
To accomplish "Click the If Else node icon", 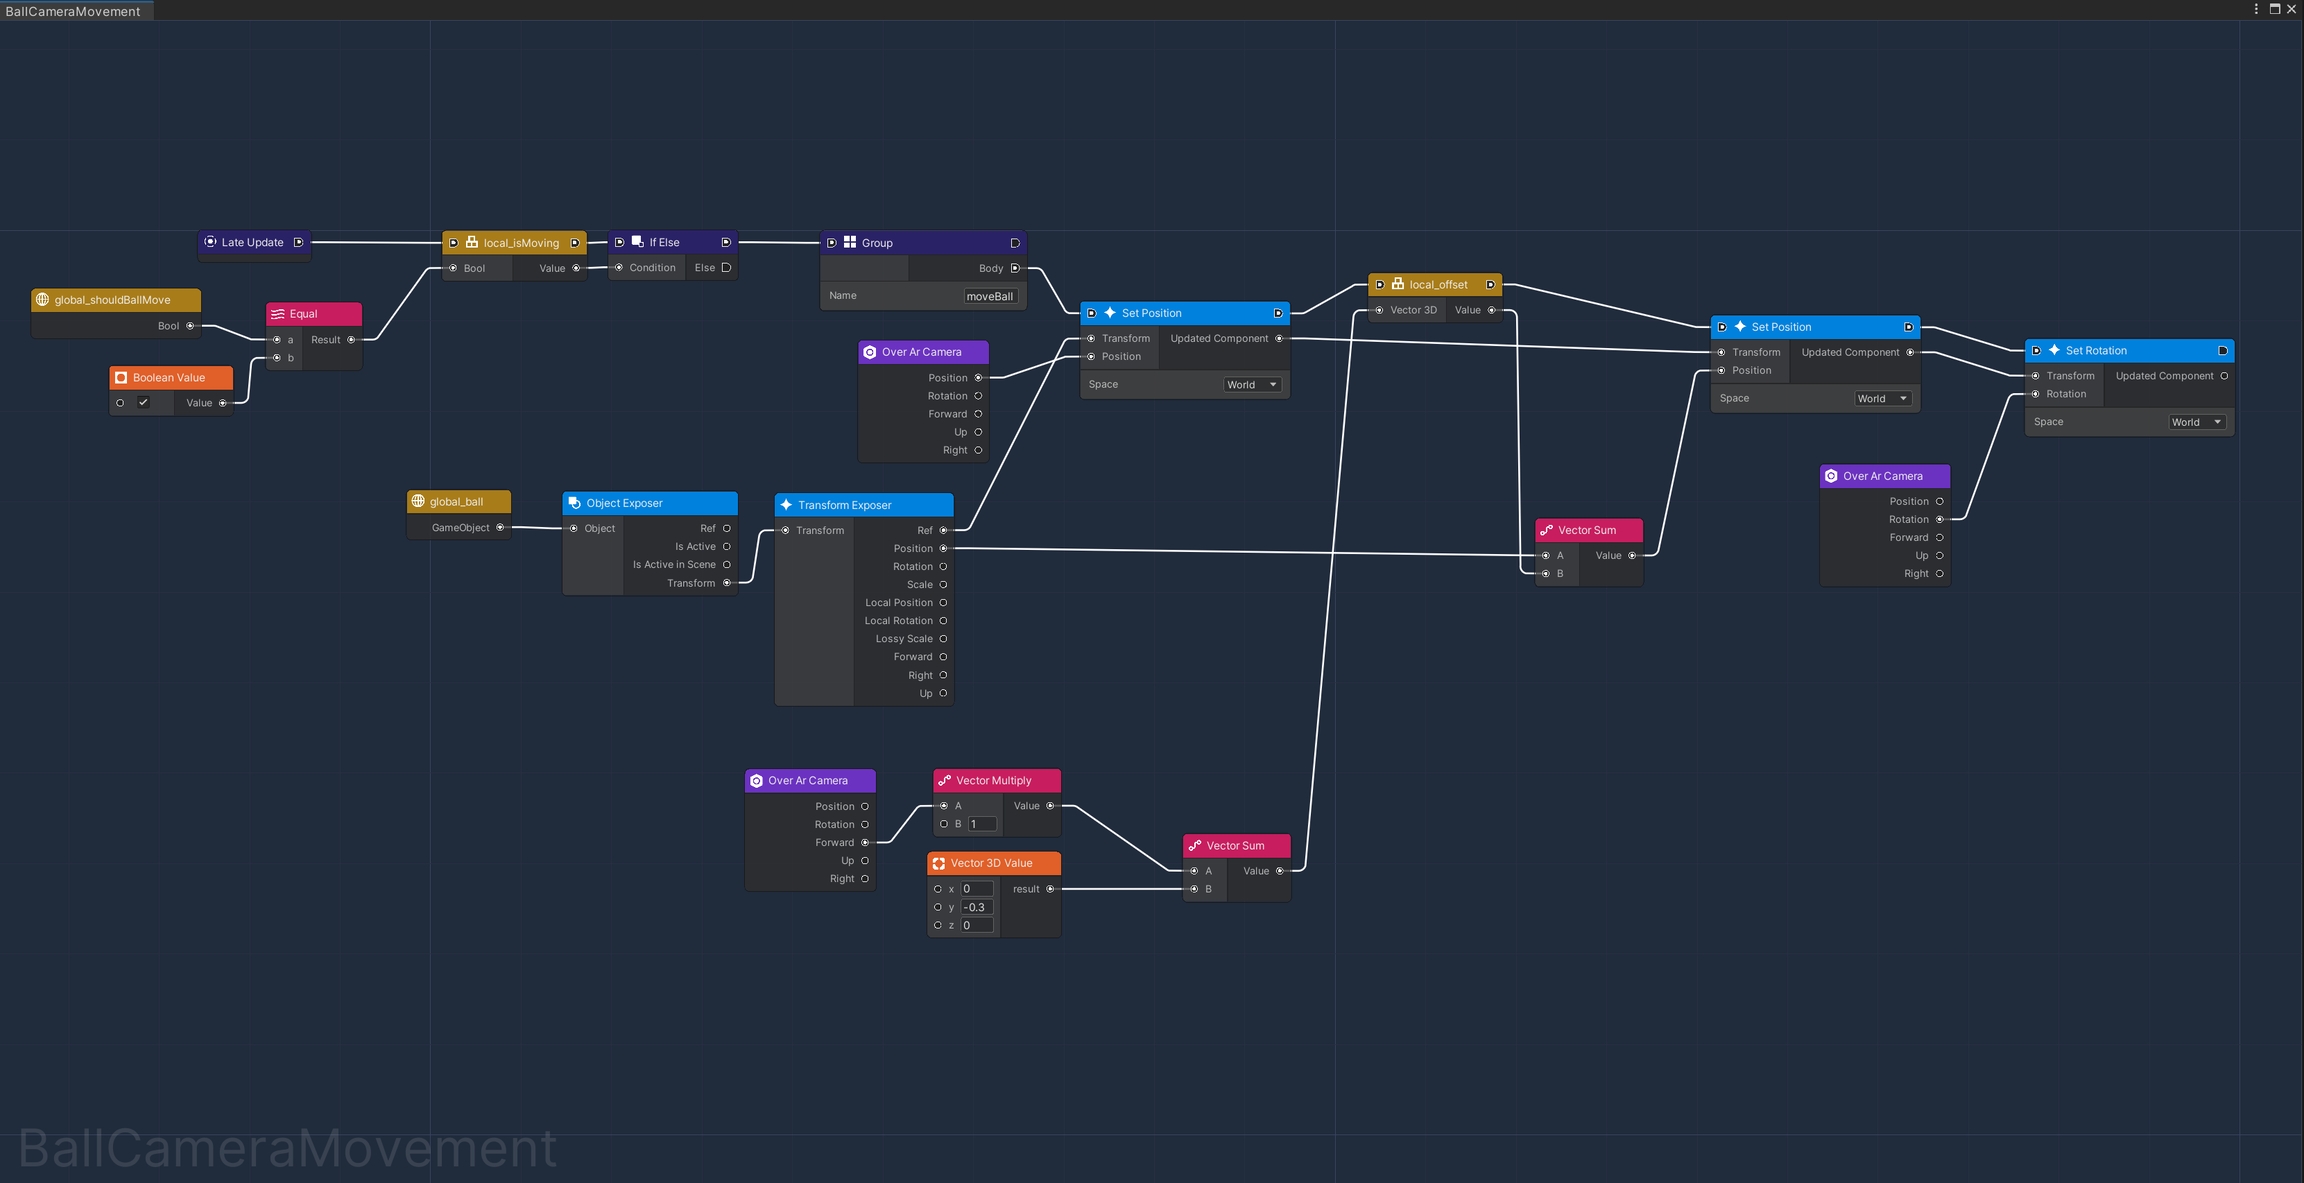I will pyautogui.click(x=637, y=242).
